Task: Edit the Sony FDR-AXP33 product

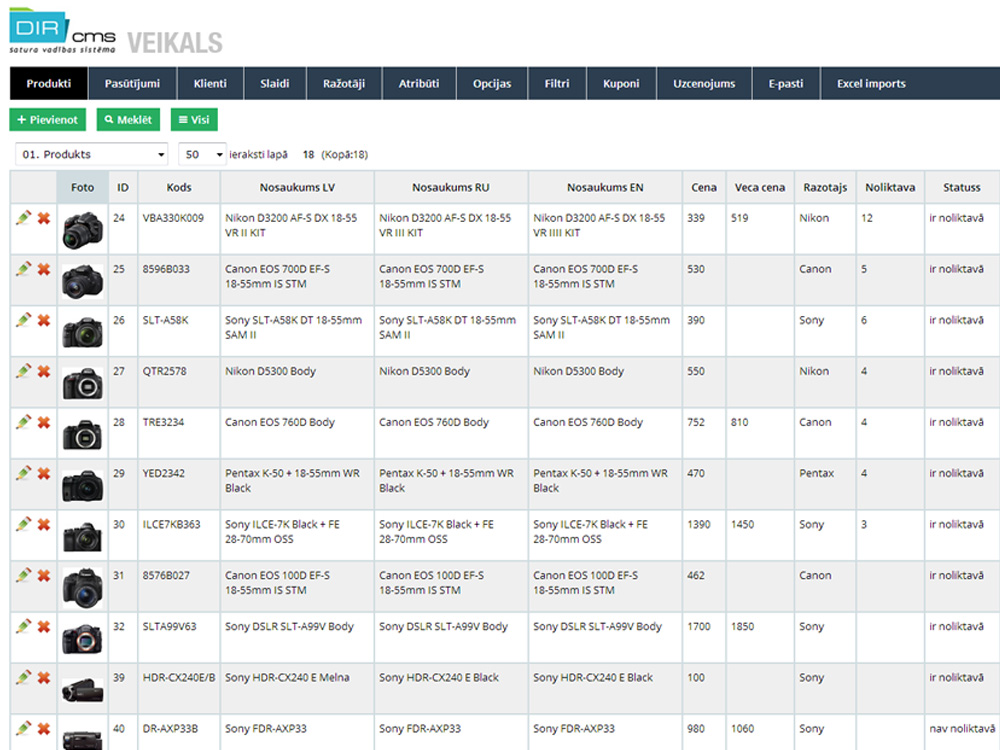Action: pyautogui.click(x=24, y=728)
